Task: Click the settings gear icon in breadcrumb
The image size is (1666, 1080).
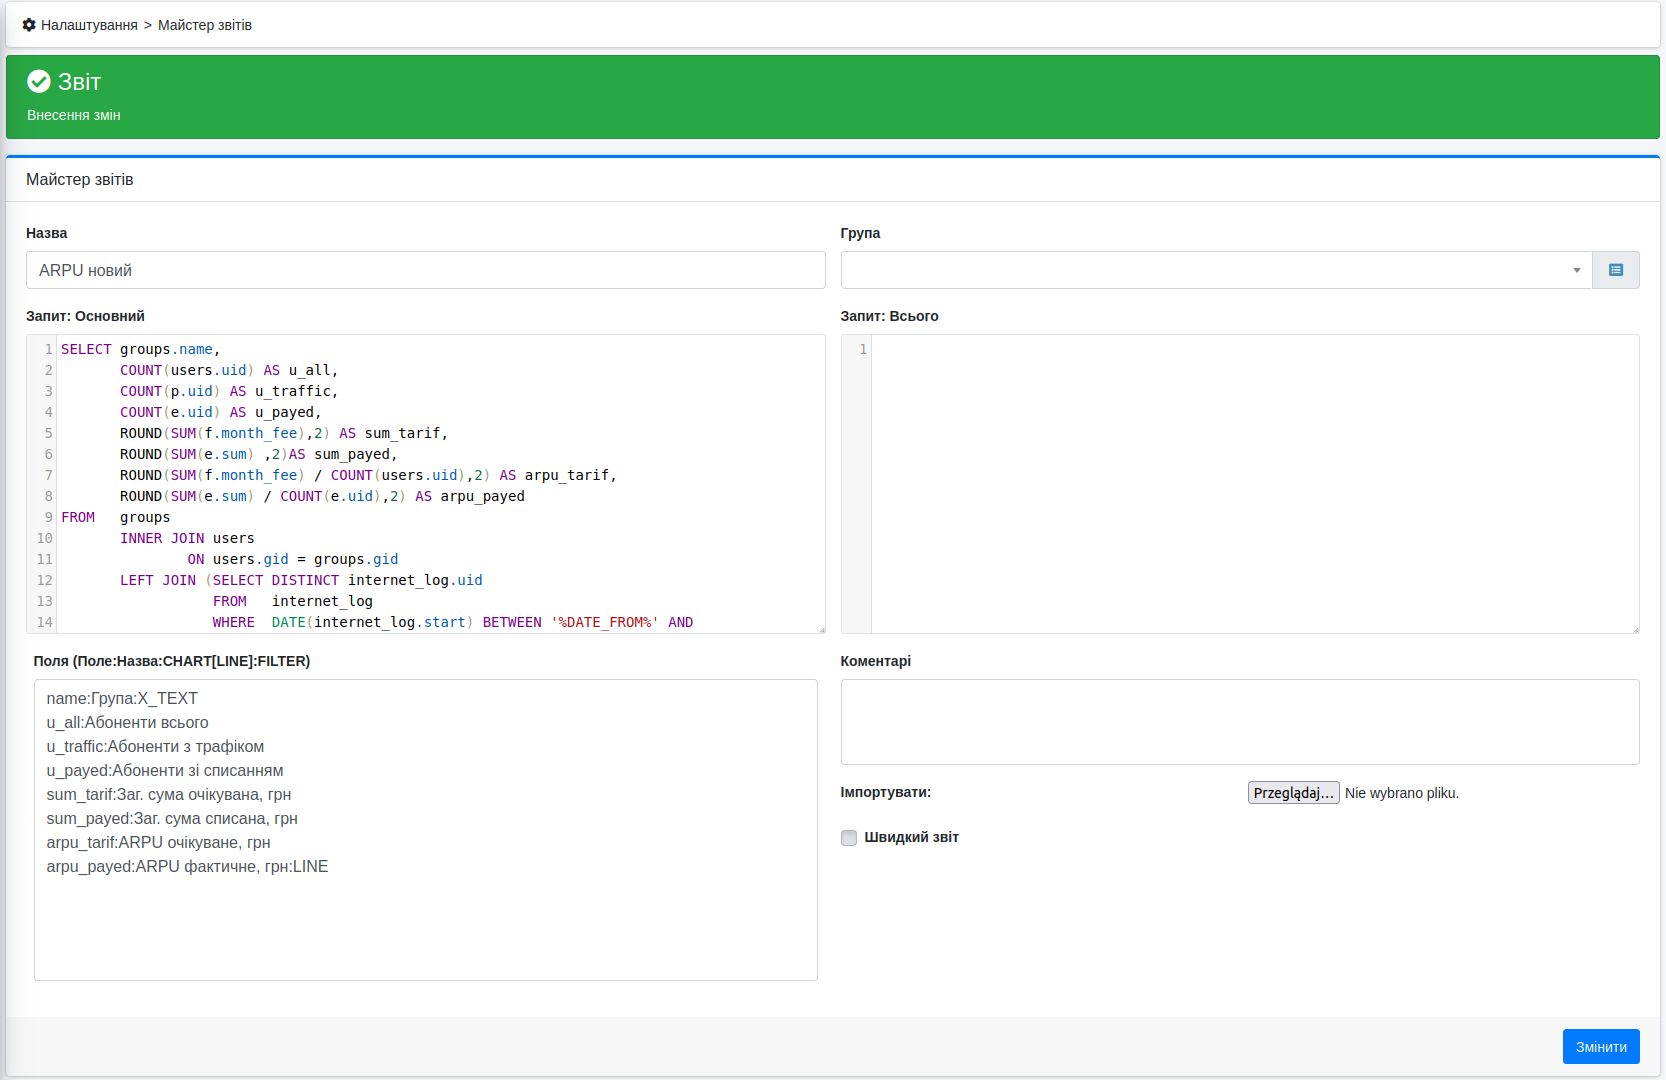Action: coord(29,25)
